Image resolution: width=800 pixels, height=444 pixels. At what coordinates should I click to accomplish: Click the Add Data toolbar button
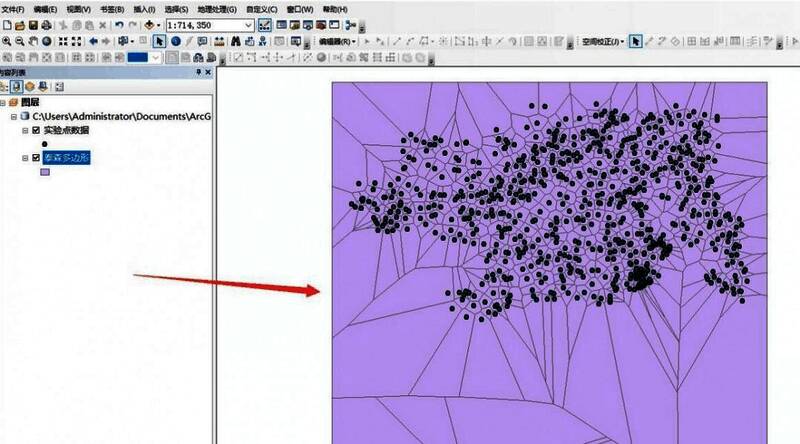click(154, 24)
